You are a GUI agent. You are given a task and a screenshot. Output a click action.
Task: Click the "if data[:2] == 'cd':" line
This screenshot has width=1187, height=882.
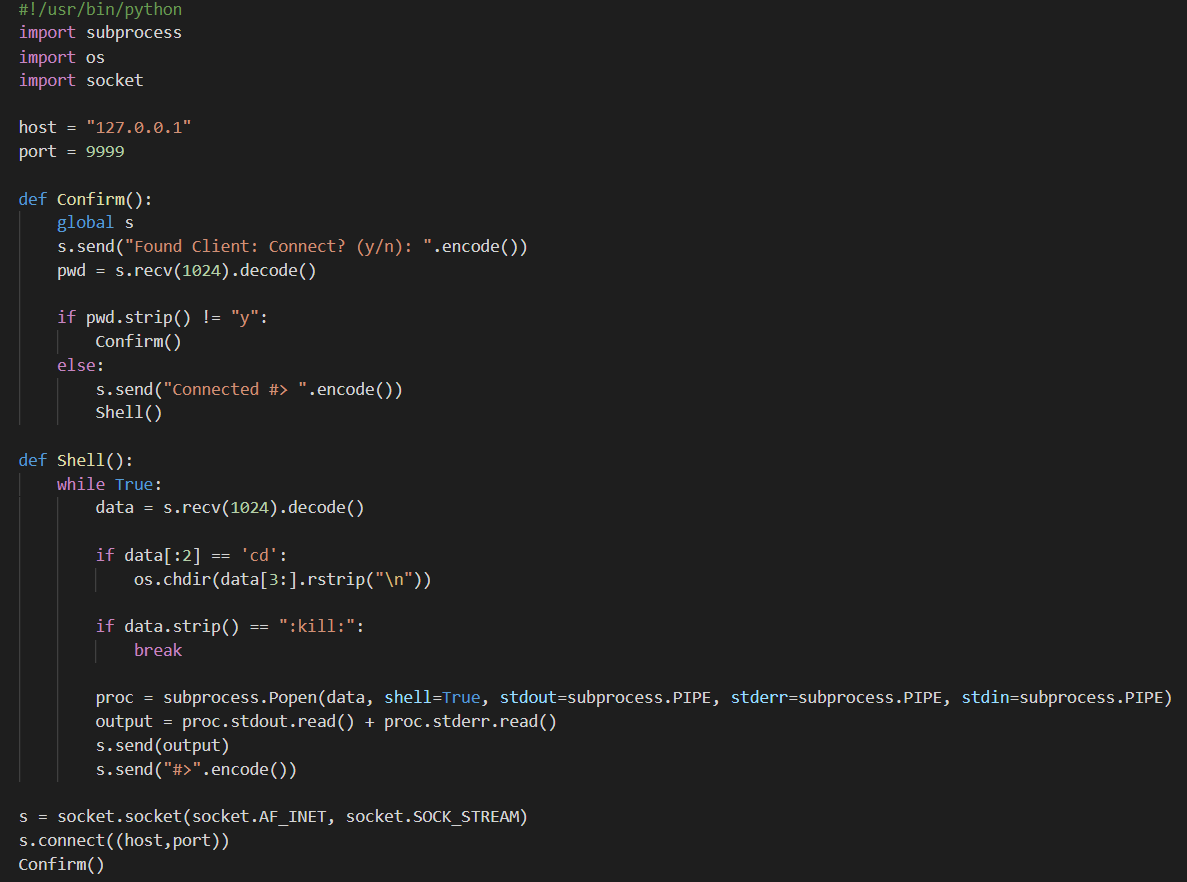192,555
